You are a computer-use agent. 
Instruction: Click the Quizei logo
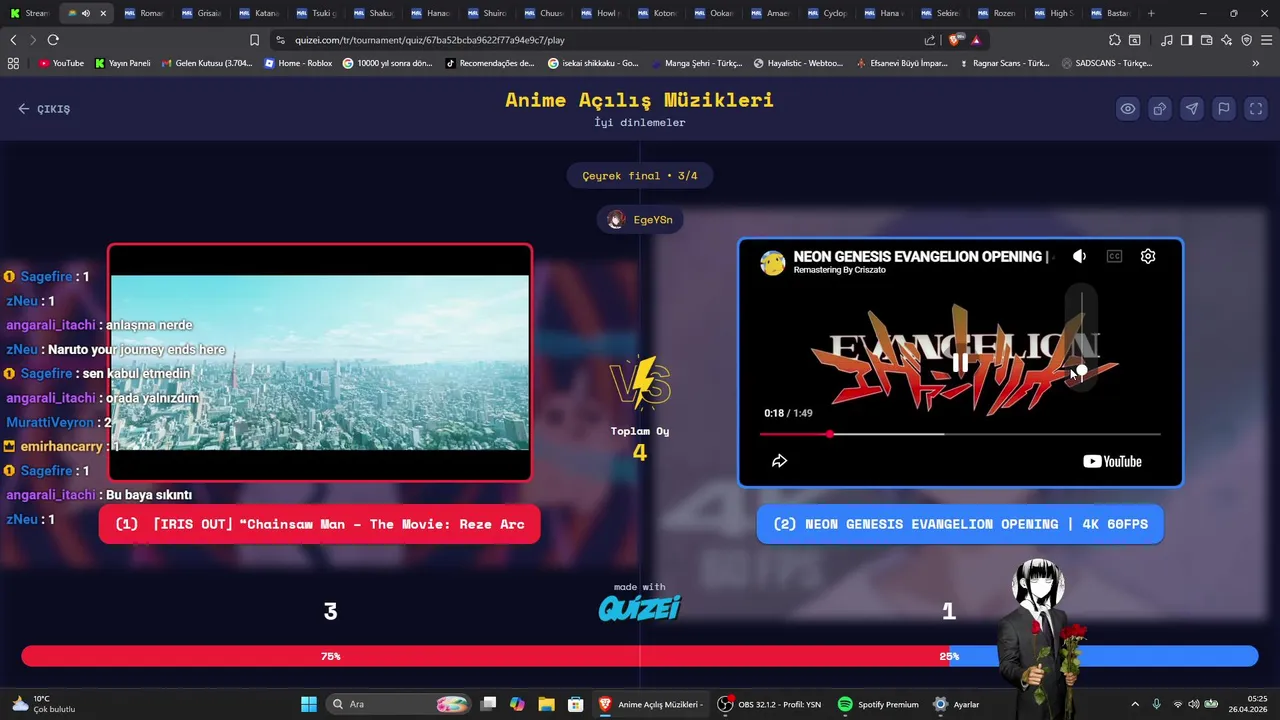(640, 607)
